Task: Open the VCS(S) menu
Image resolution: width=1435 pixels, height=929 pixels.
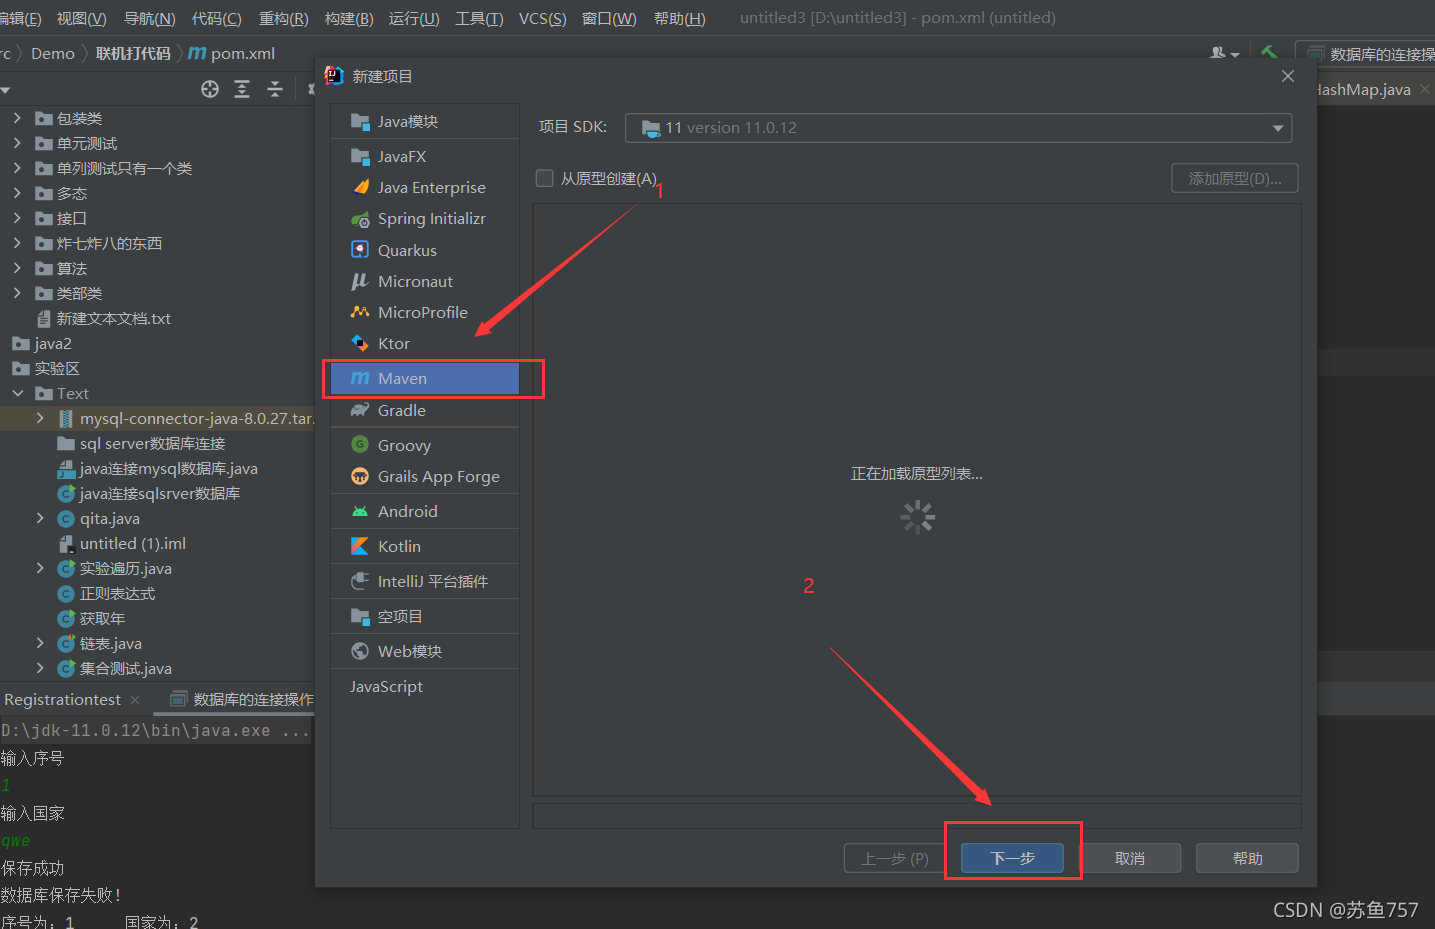Action: tap(542, 18)
